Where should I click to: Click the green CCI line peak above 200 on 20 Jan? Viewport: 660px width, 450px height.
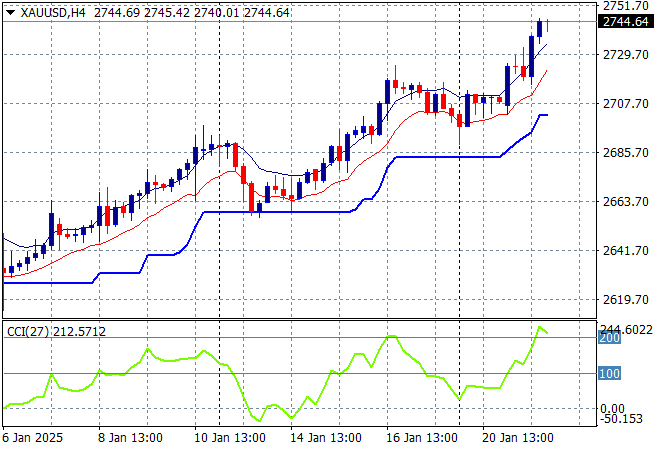pos(540,327)
